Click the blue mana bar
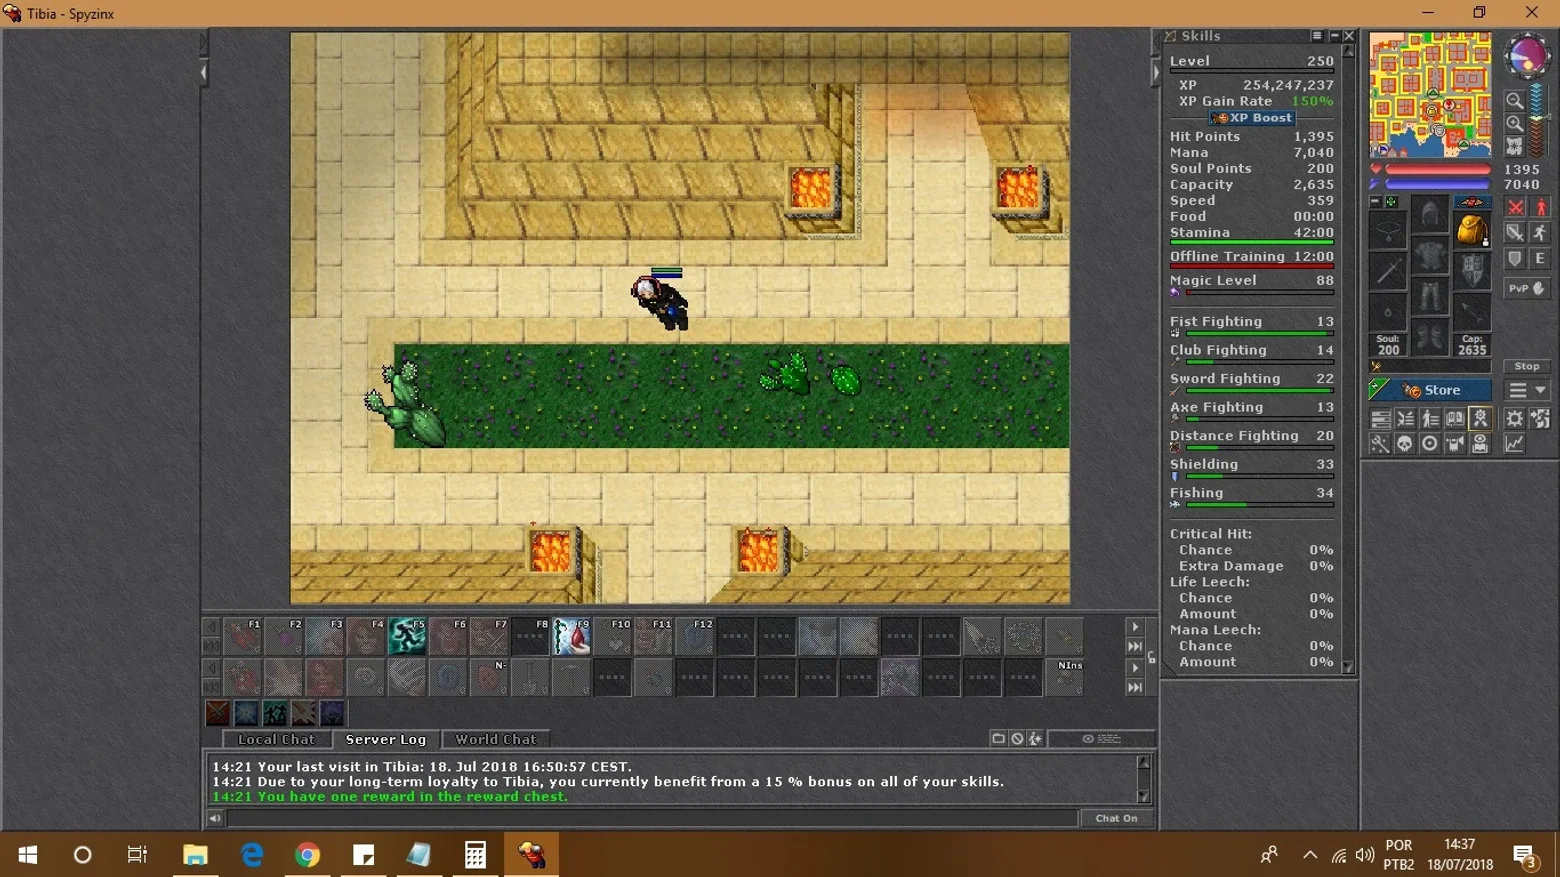Viewport: 1560px width, 877px height. click(x=1437, y=185)
